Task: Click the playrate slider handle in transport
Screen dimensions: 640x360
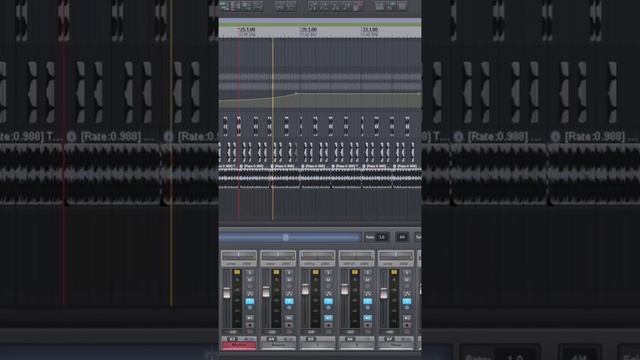Action: click(286, 237)
